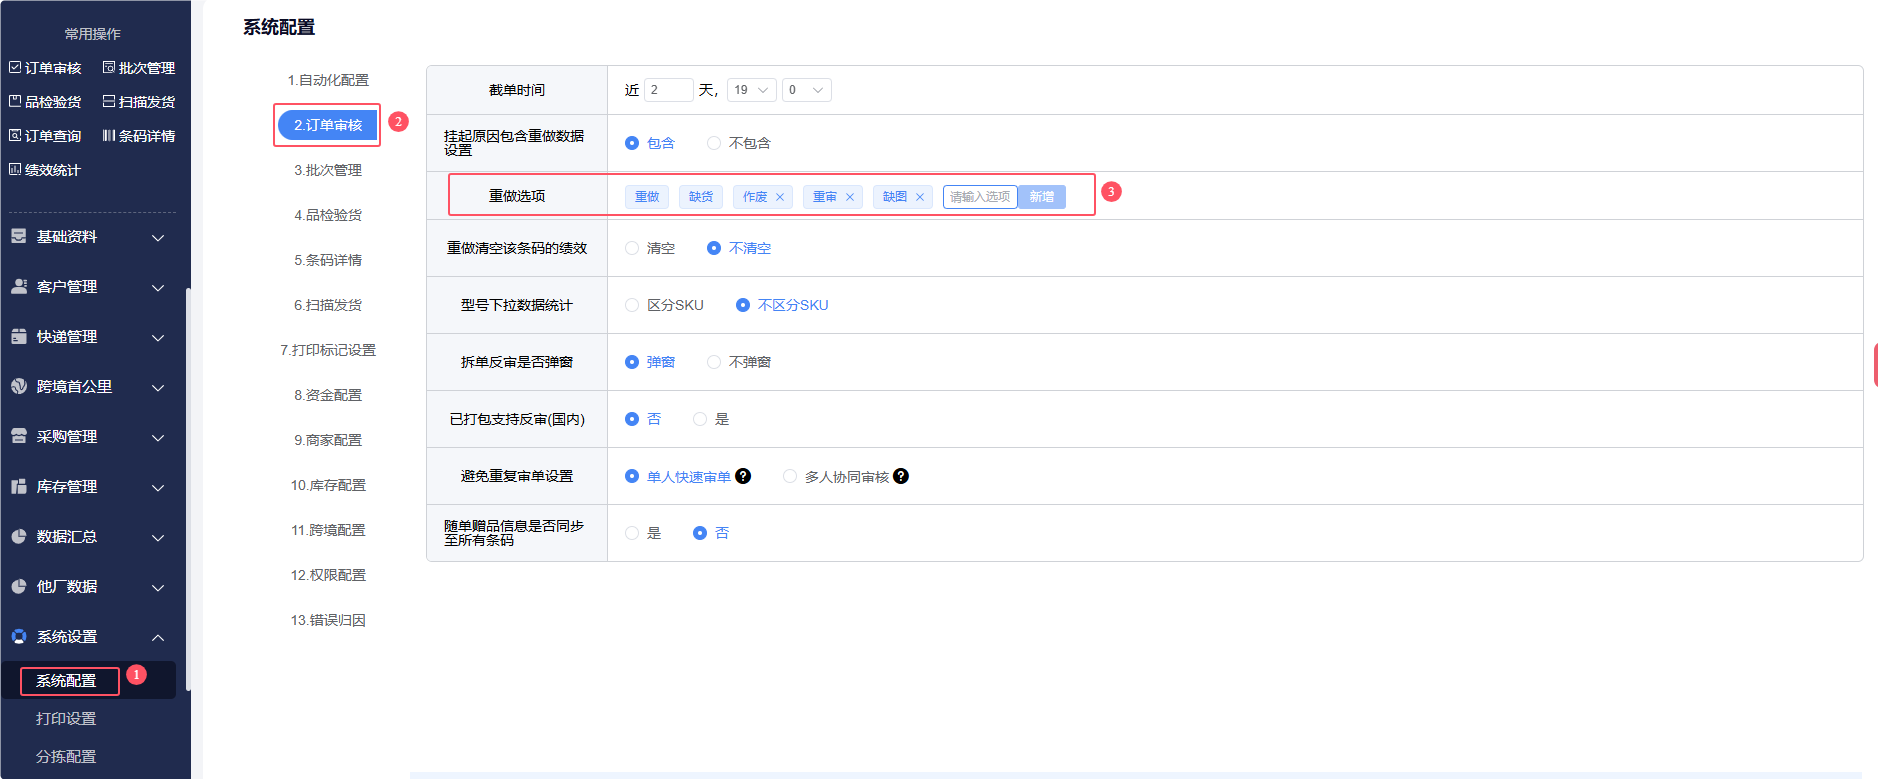Screen dimensions: 1878x779
Task: Click the 请输入选项 input field
Action: [979, 197]
